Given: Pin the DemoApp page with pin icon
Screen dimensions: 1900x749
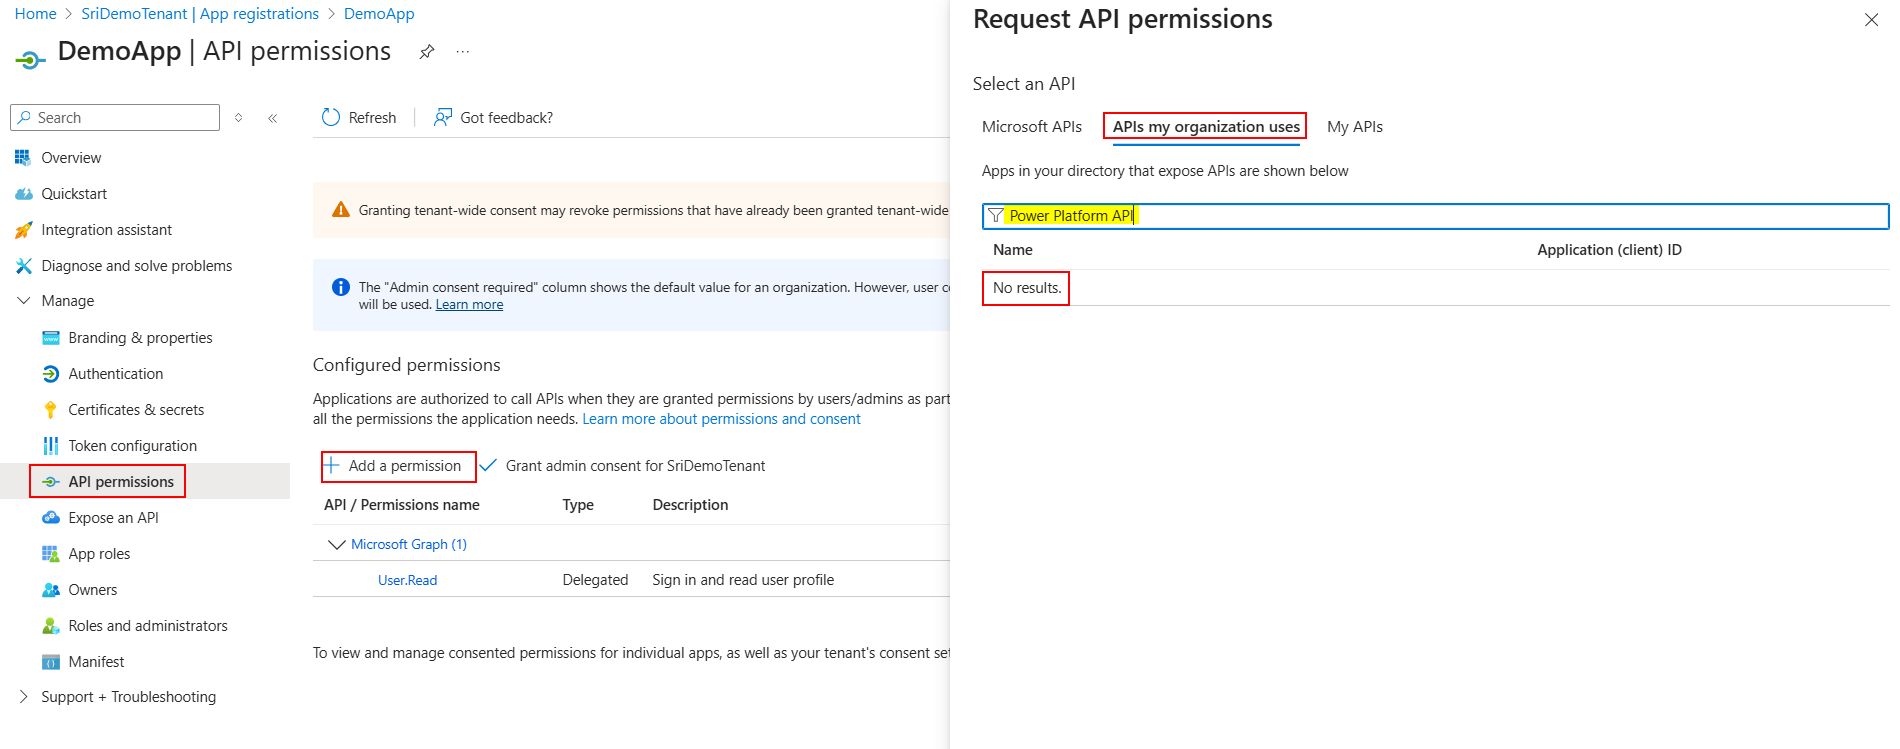Looking at the screenshot, I should pos(427,52).
